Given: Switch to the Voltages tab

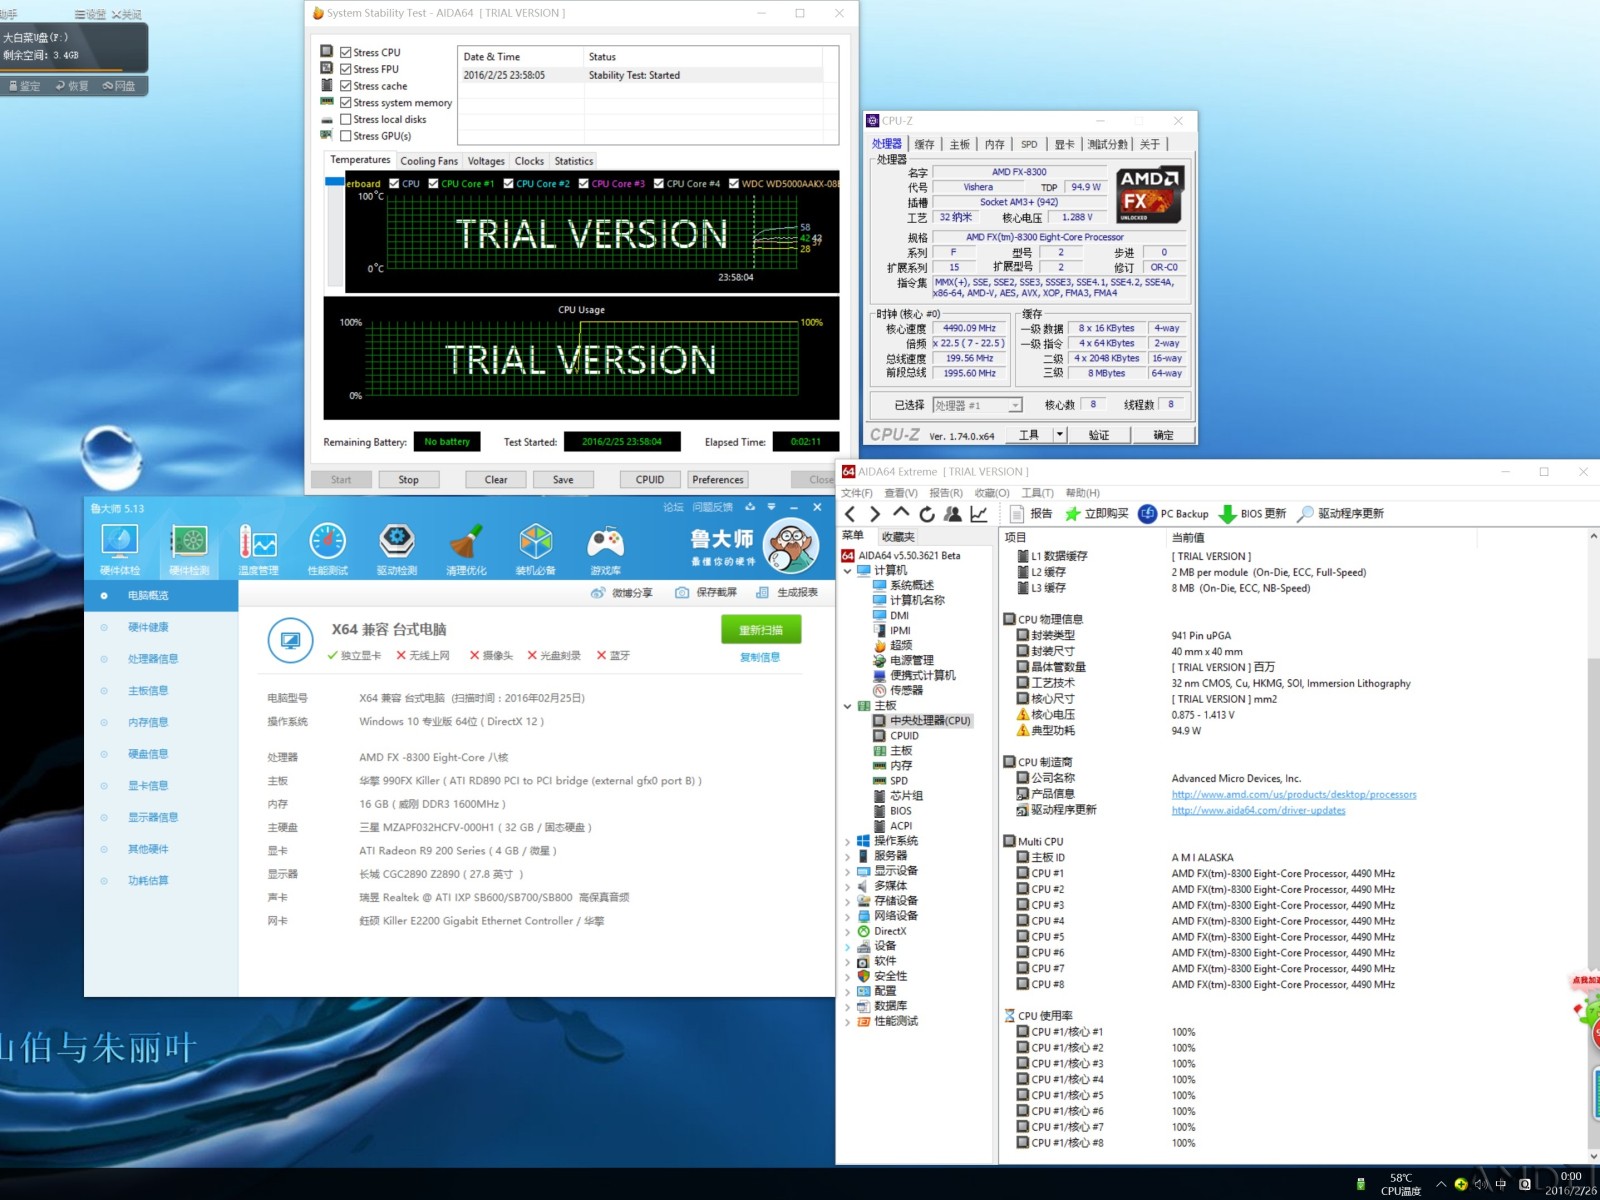Looking at the screenshot, I should (486, 161).
